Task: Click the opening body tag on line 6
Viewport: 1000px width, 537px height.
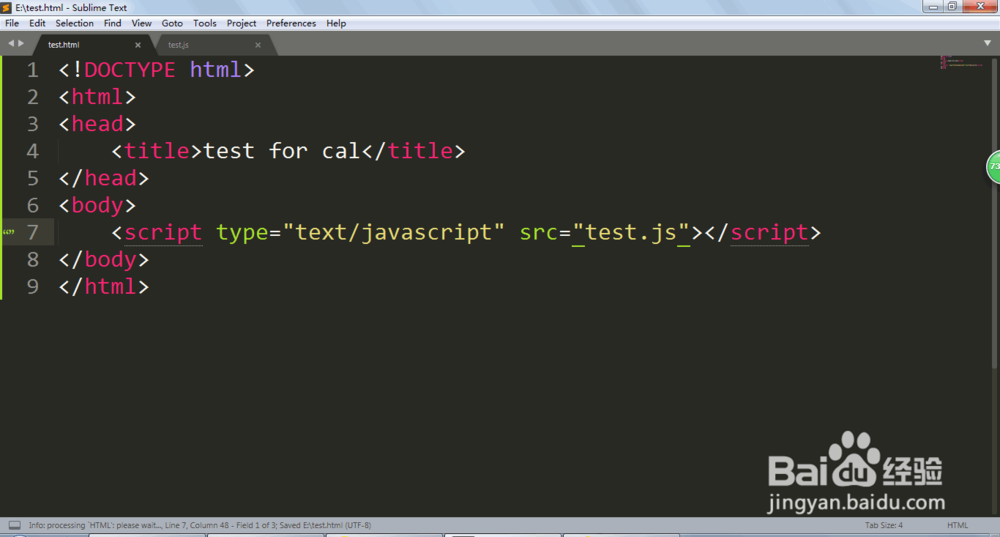Action: coord(97,205)
